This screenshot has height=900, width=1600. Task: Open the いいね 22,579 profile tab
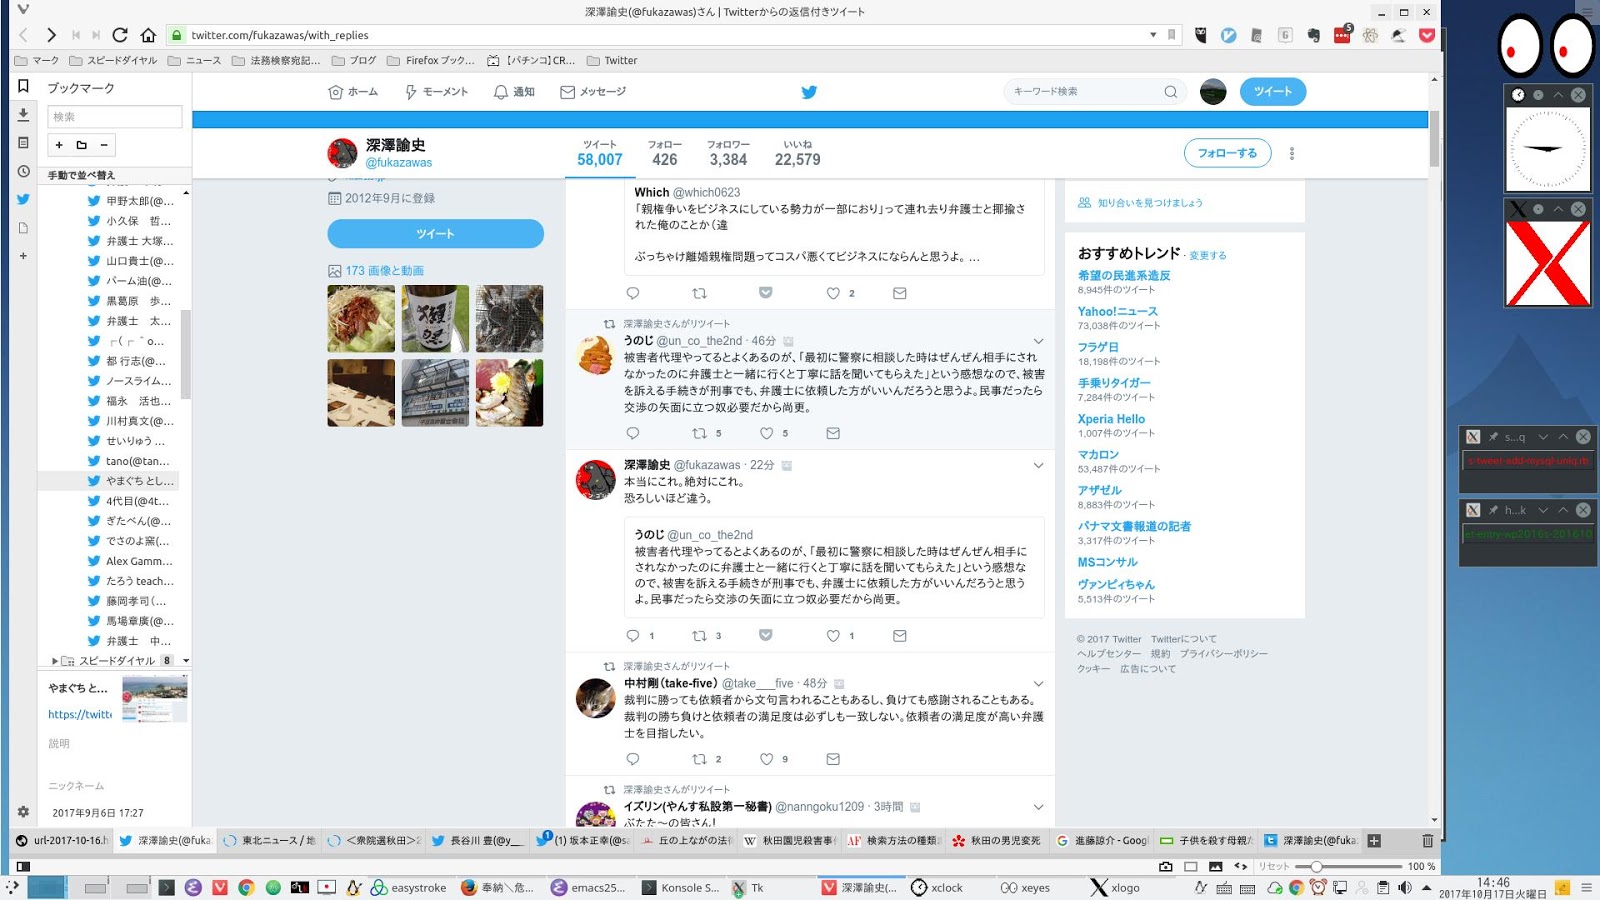click(797, 153)
